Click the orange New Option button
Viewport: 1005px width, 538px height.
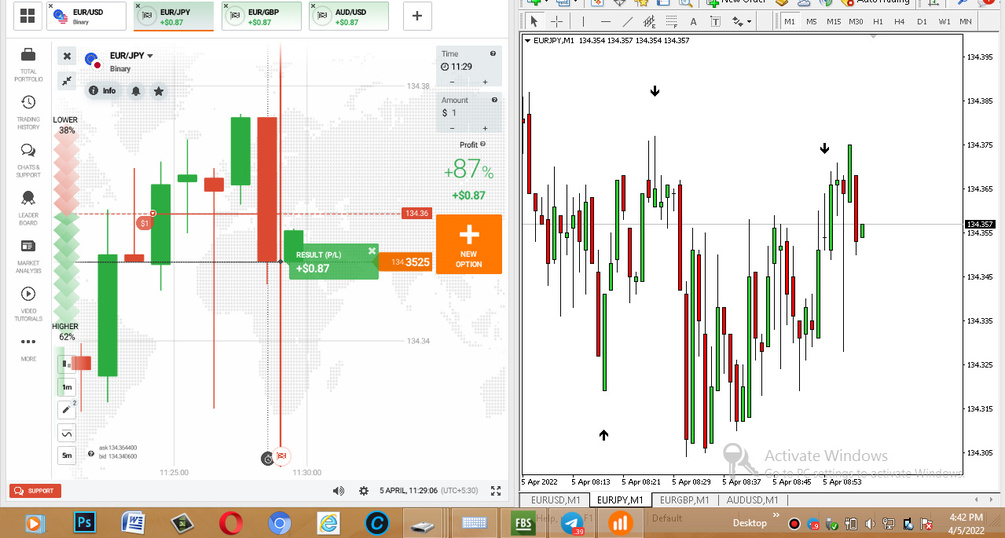(469, 244)
